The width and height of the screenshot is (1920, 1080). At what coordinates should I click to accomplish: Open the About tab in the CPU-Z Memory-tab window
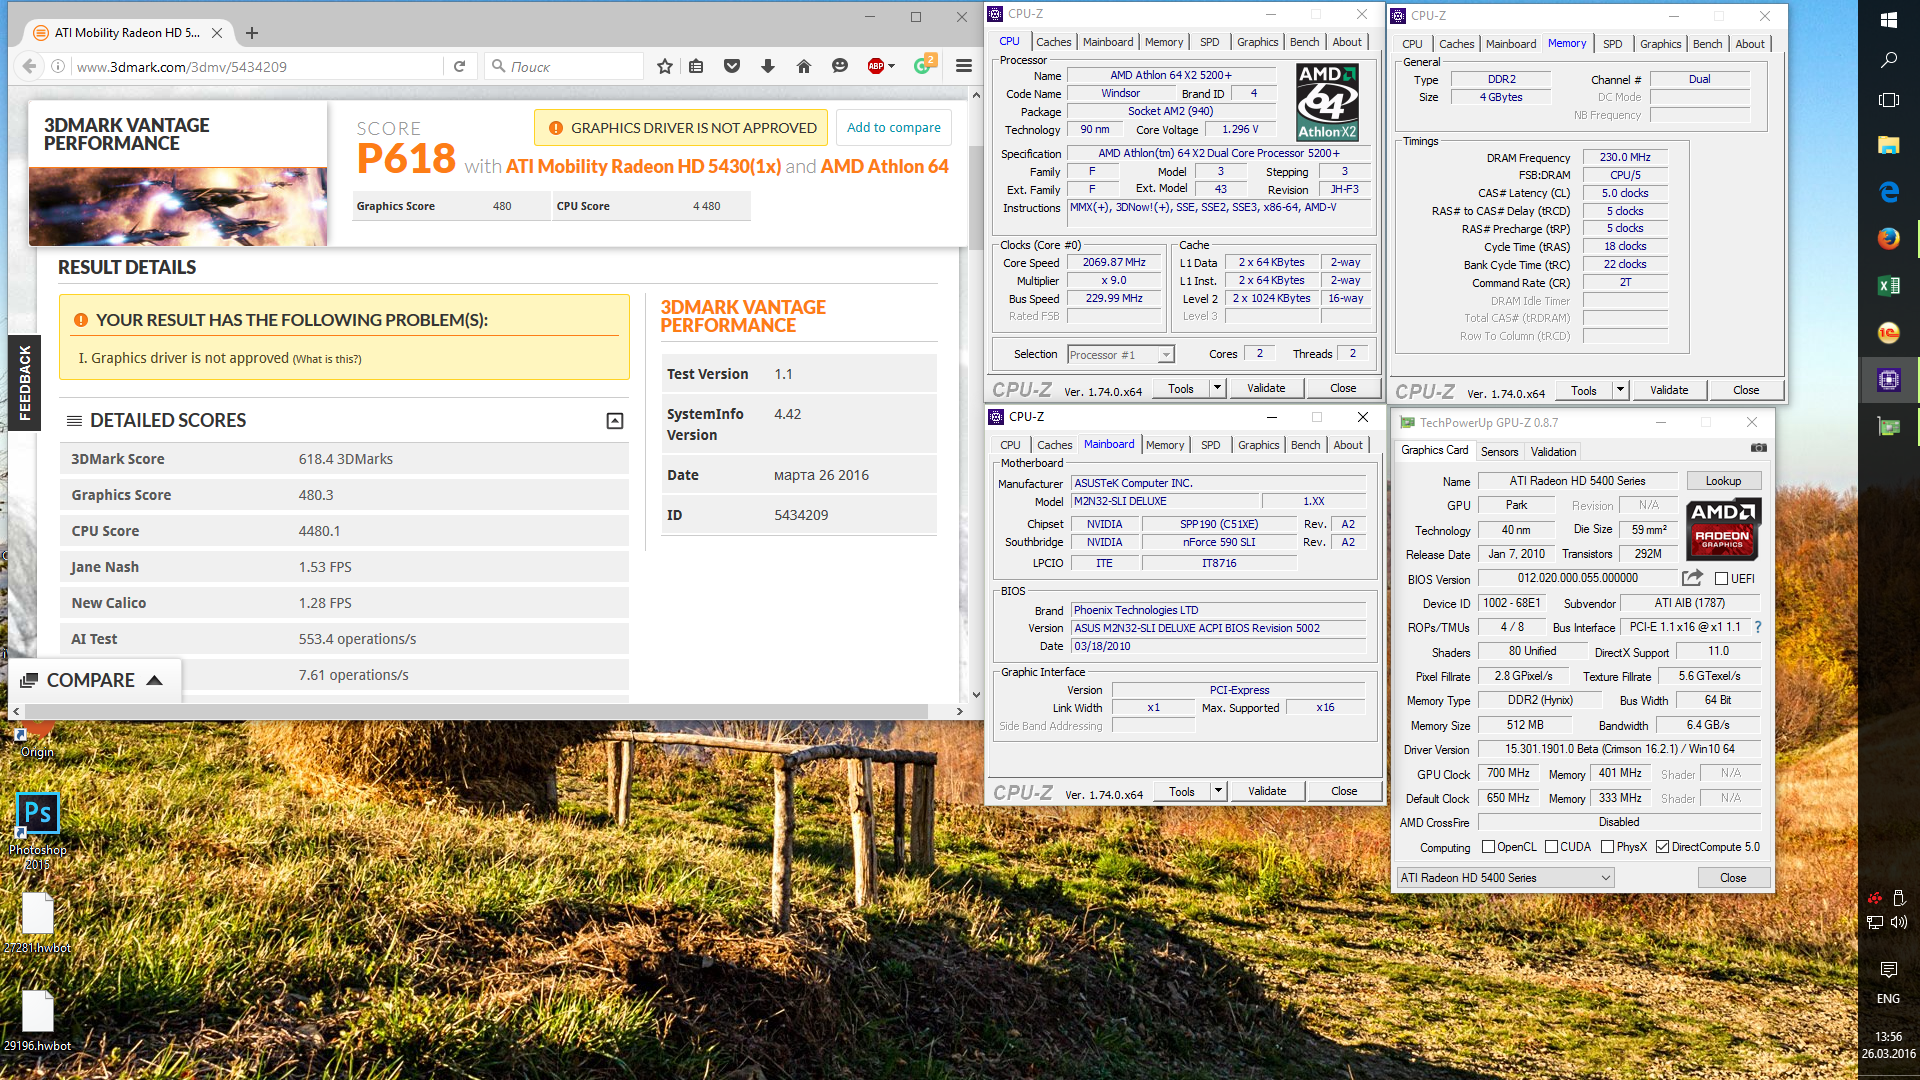[1749, 44]
